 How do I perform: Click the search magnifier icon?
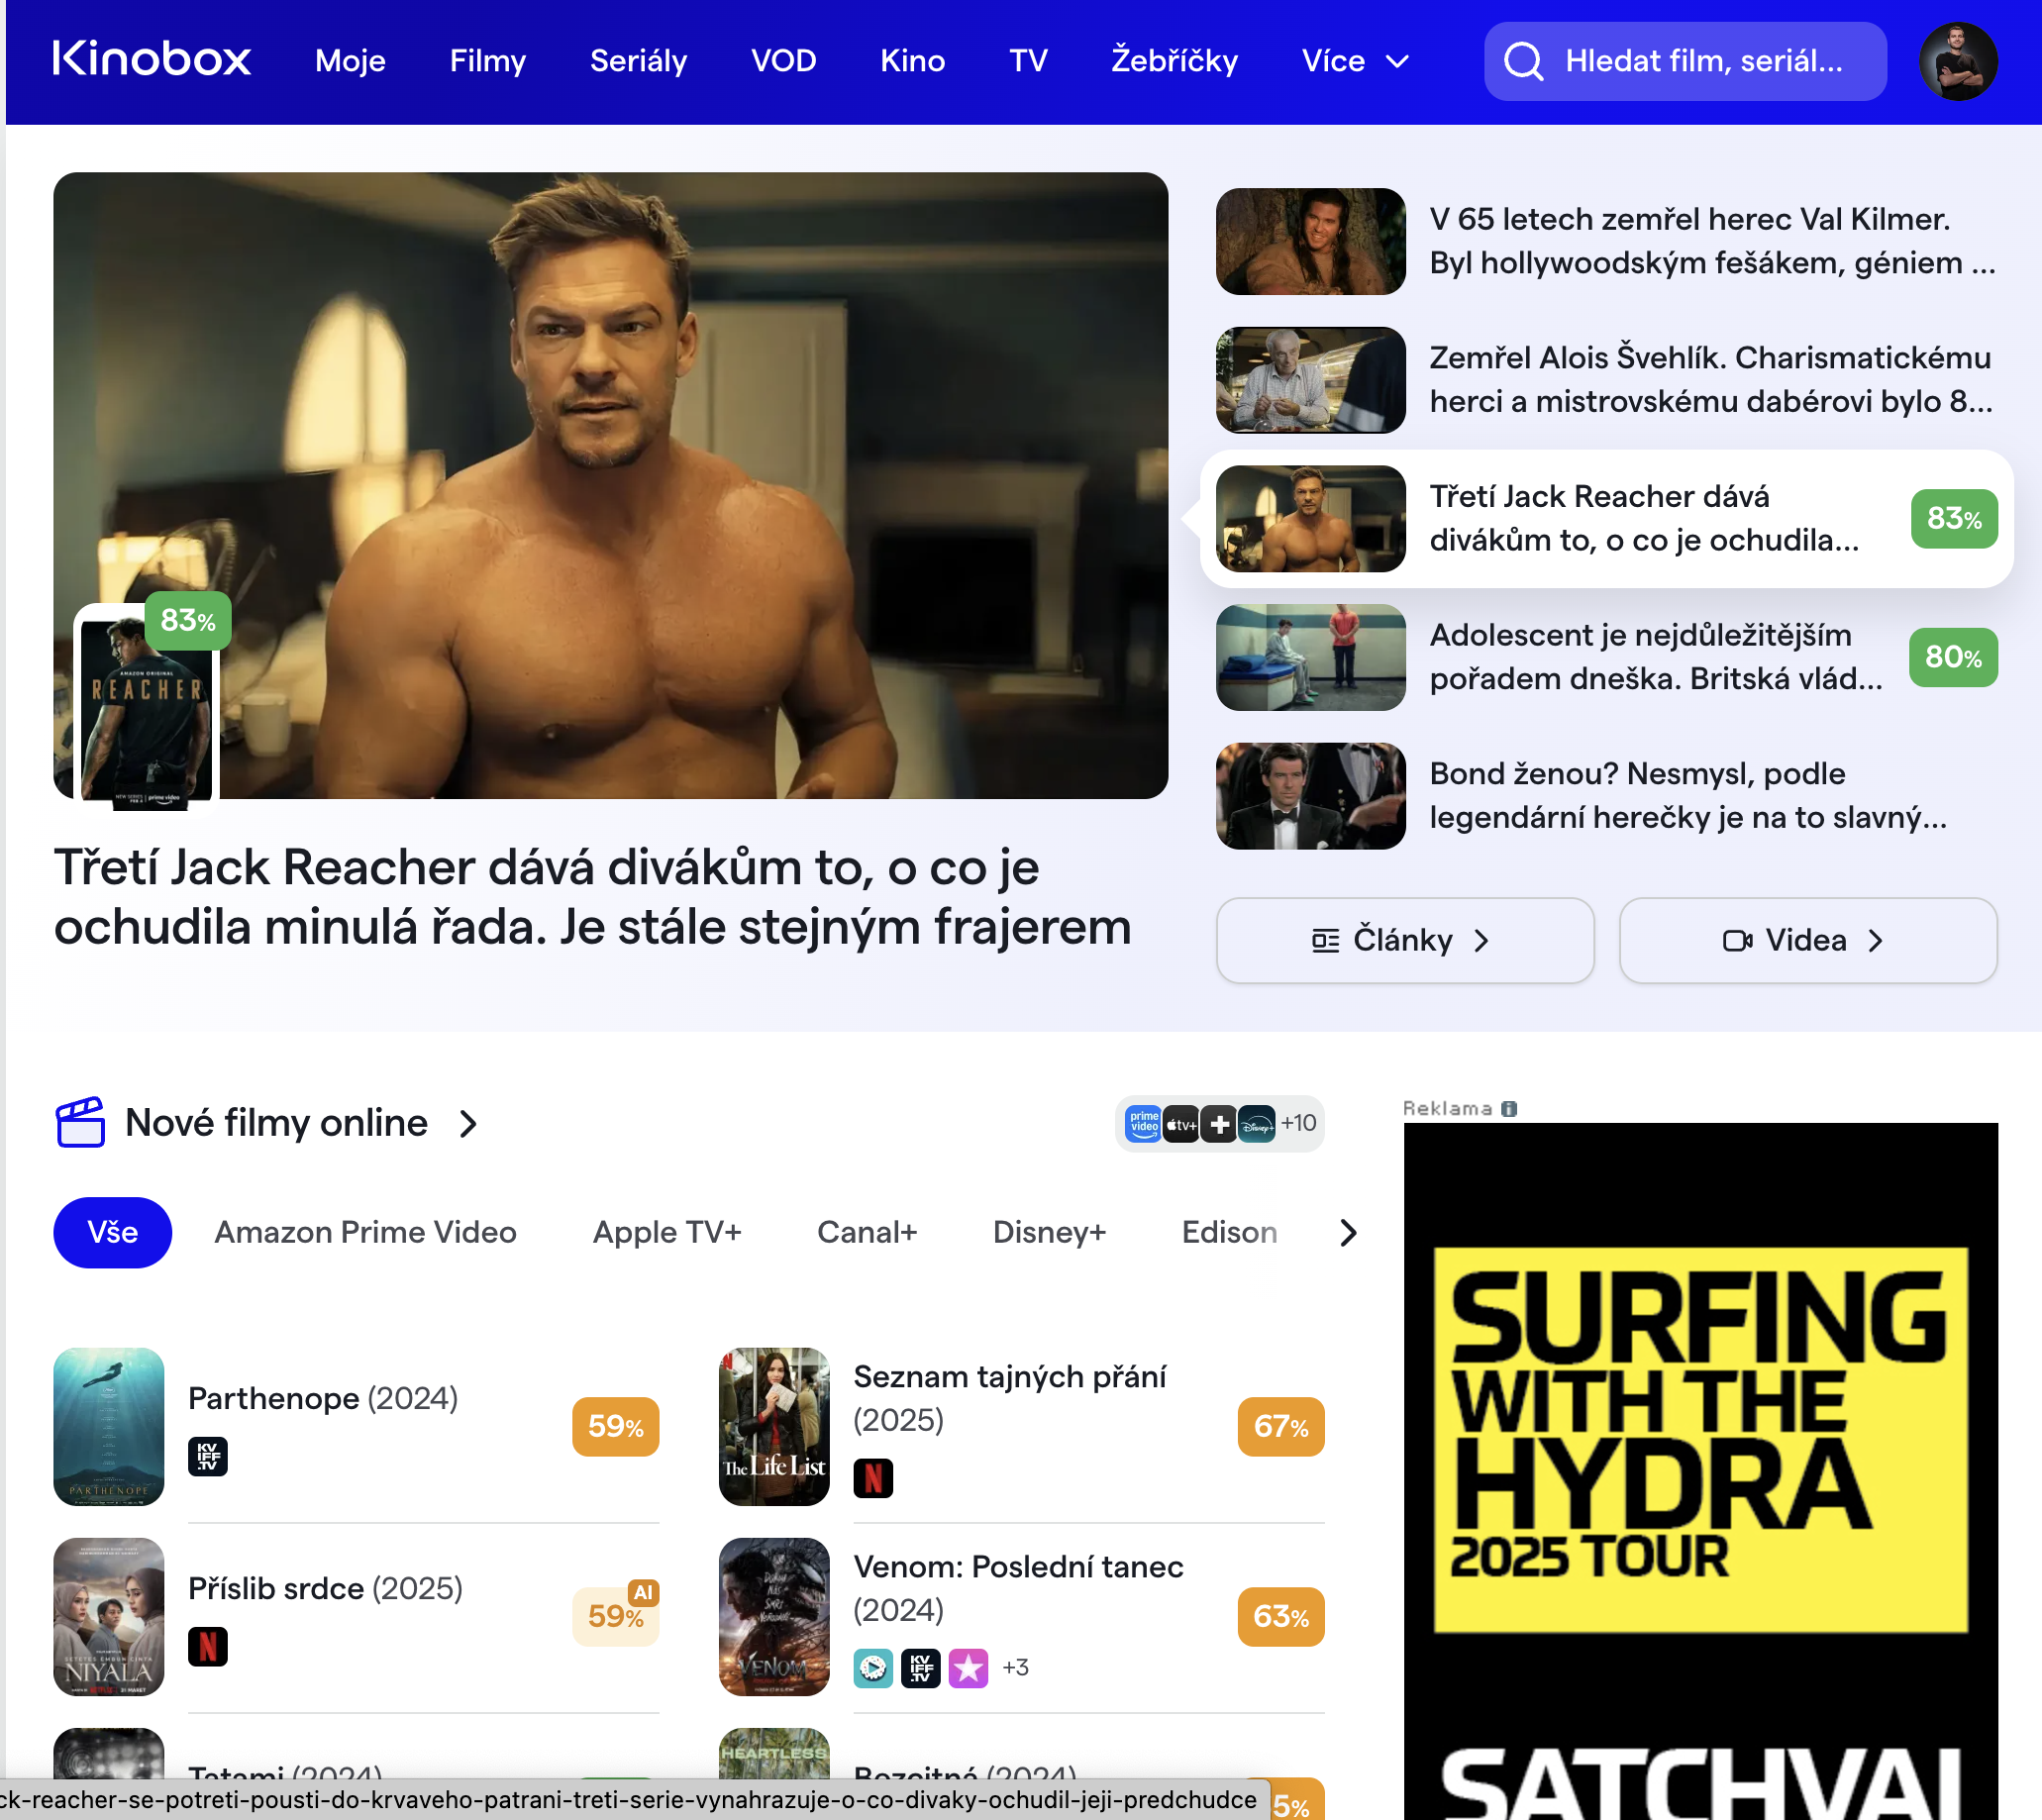pyautogui.click(x=1523, y=61)
